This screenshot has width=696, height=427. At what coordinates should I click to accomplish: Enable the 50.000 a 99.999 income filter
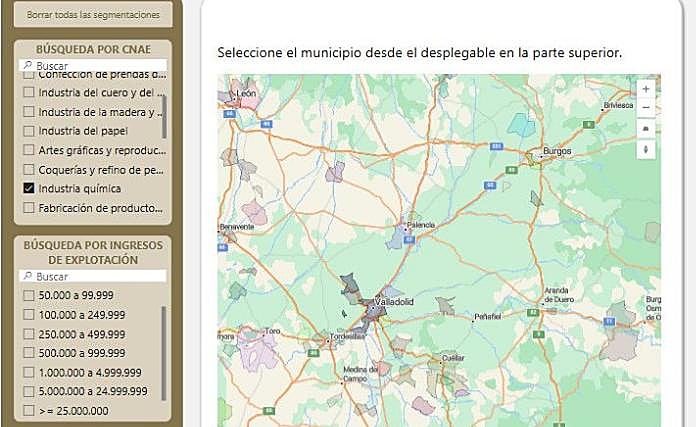[x=29, y=295]
